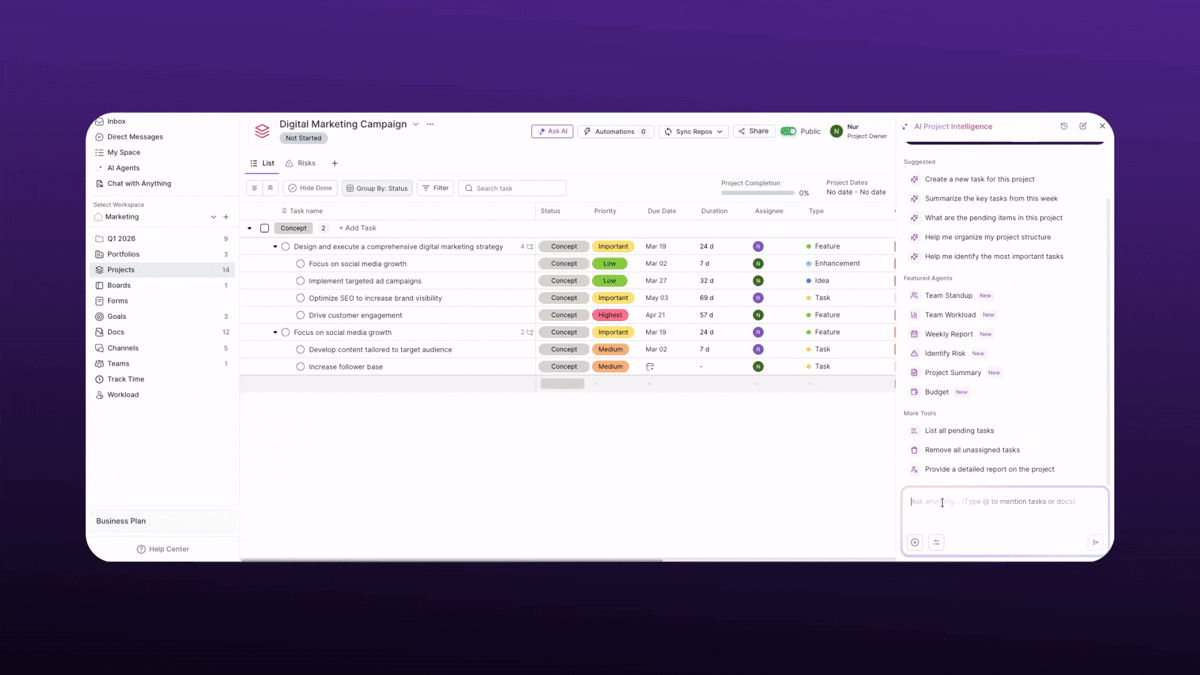The width and height of the screenshot is (1200, 675).
Task: Open the Sync Repos dropdown
Action: [693, 131]
